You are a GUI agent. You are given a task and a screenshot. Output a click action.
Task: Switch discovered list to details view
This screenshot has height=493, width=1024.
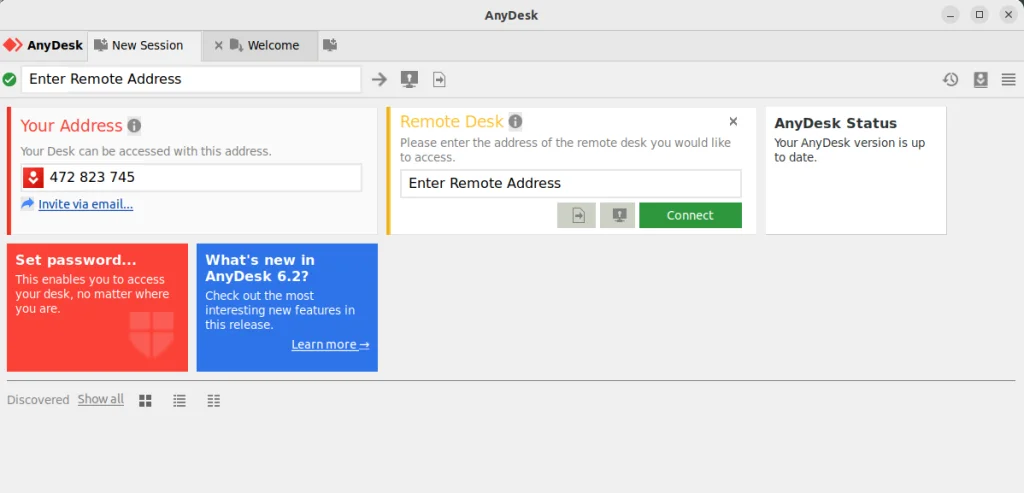pos(214,401)
